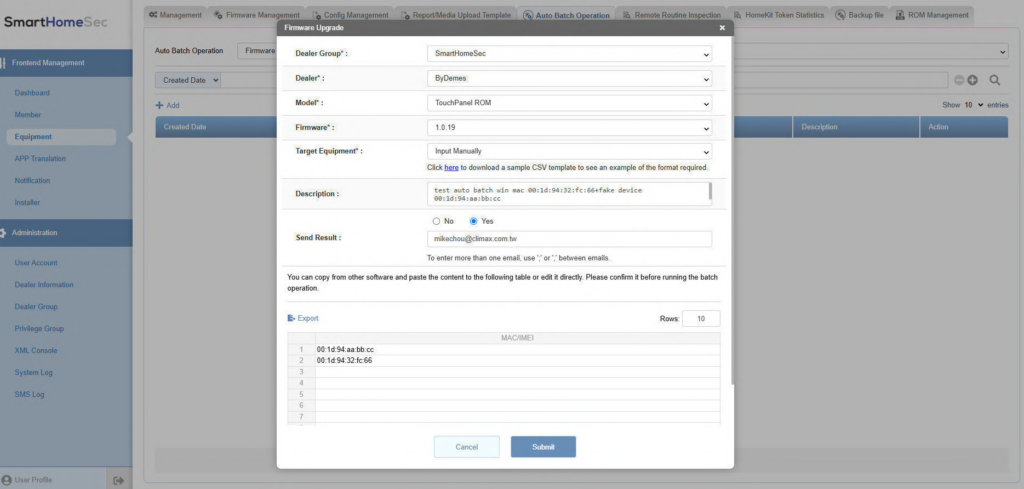Select MAC cell 00:1d:94:32:fc:66
This screenshot has height=489, width=1024.
click(x=518, y=360)
